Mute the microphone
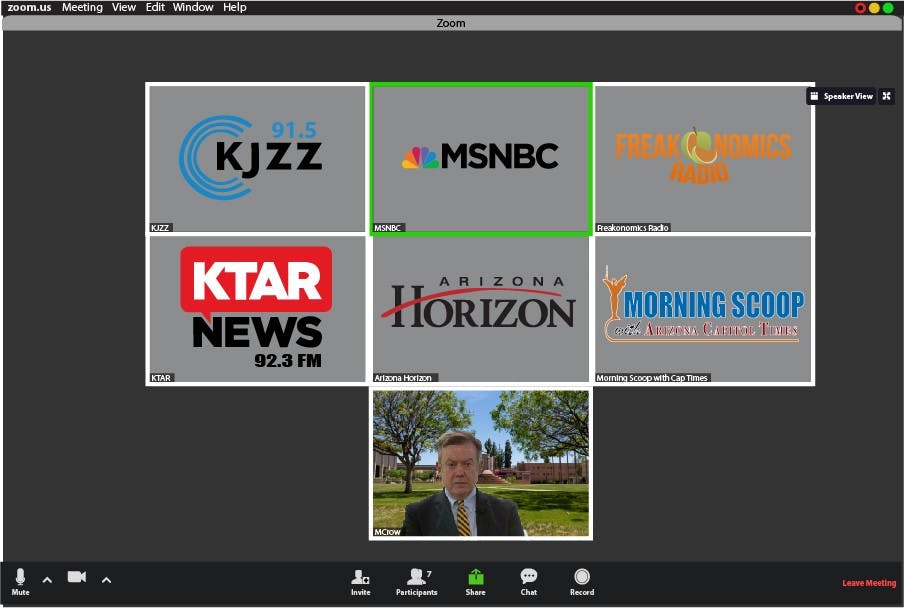Viewport: 904px width, 608px height. (20, 580)
